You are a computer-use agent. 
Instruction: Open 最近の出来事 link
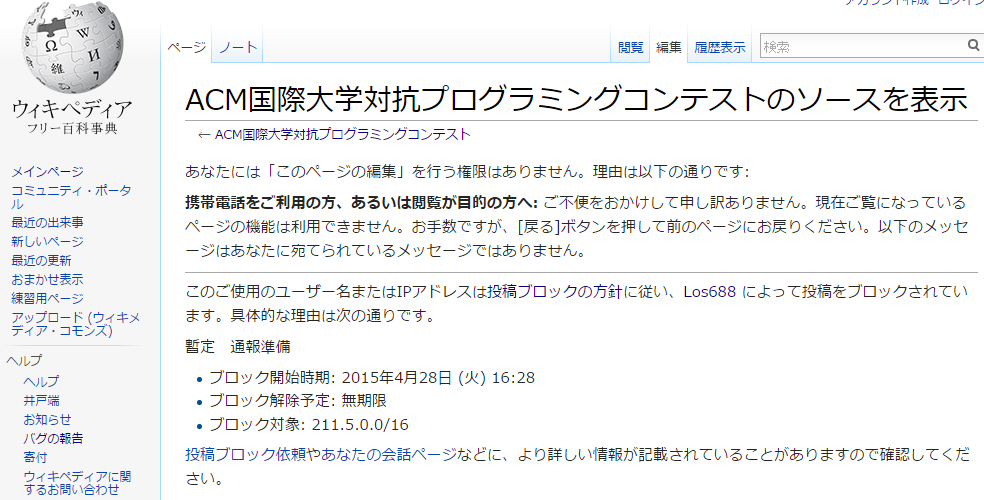pyautogui.click(x=47, y=223)
